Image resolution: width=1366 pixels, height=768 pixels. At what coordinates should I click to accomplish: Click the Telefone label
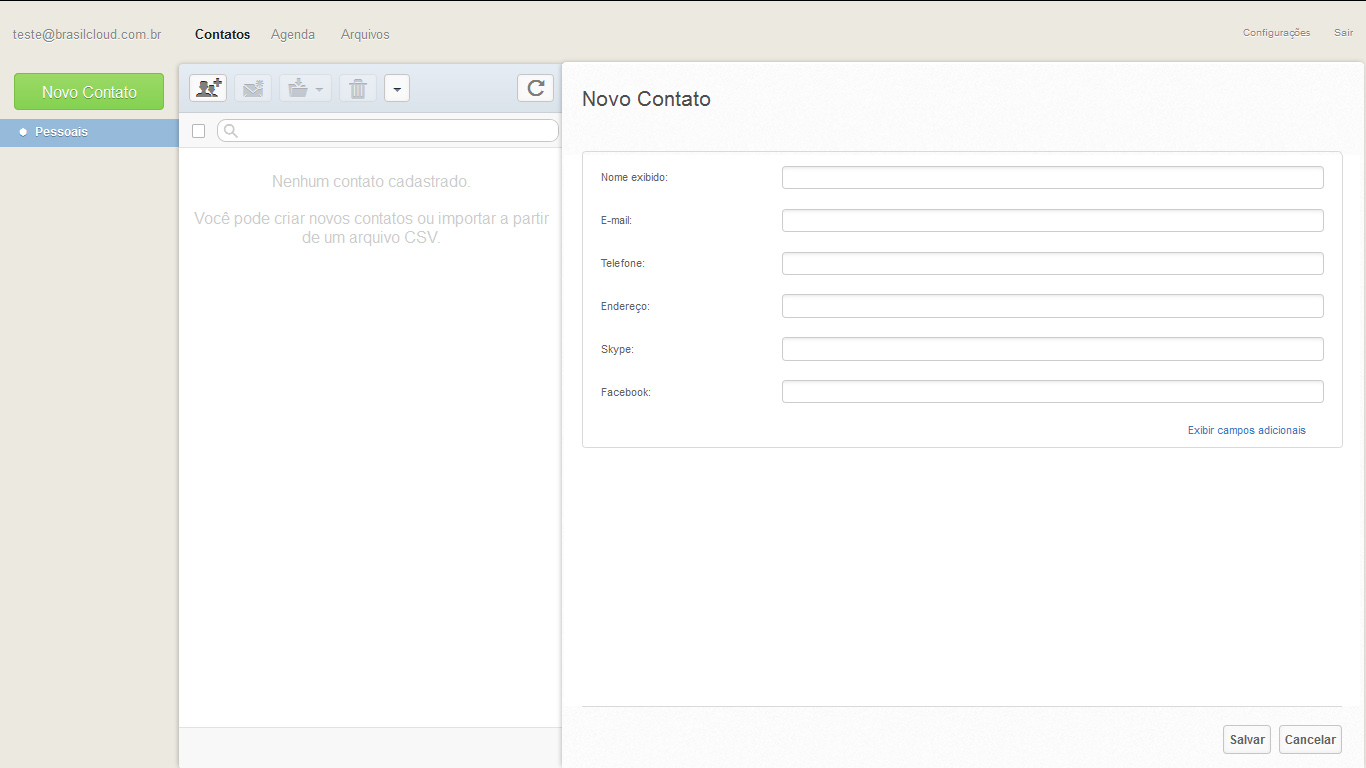tap(623, 263)
